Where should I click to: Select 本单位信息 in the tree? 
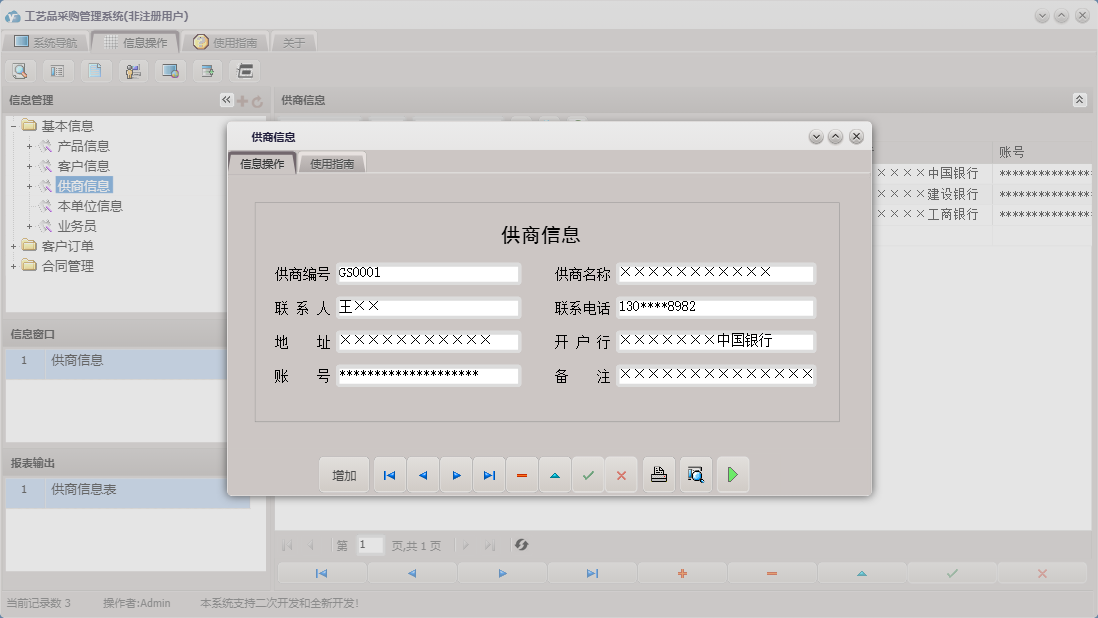click(90, 206)
